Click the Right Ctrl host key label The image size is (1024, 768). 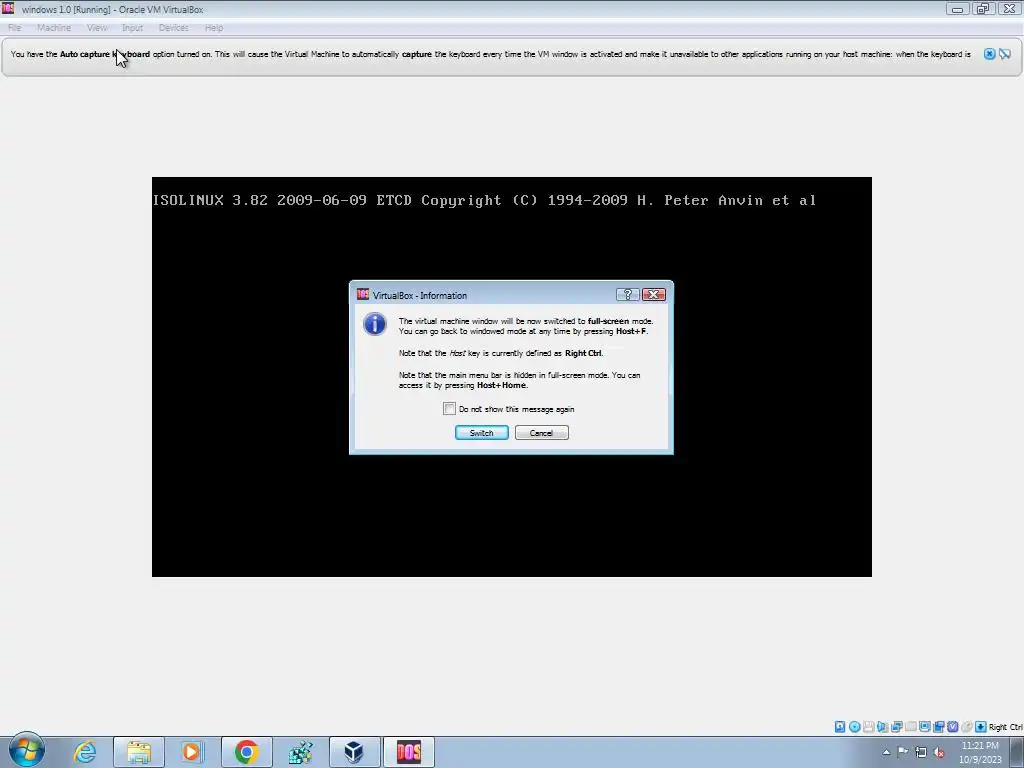coord(1006,727)
